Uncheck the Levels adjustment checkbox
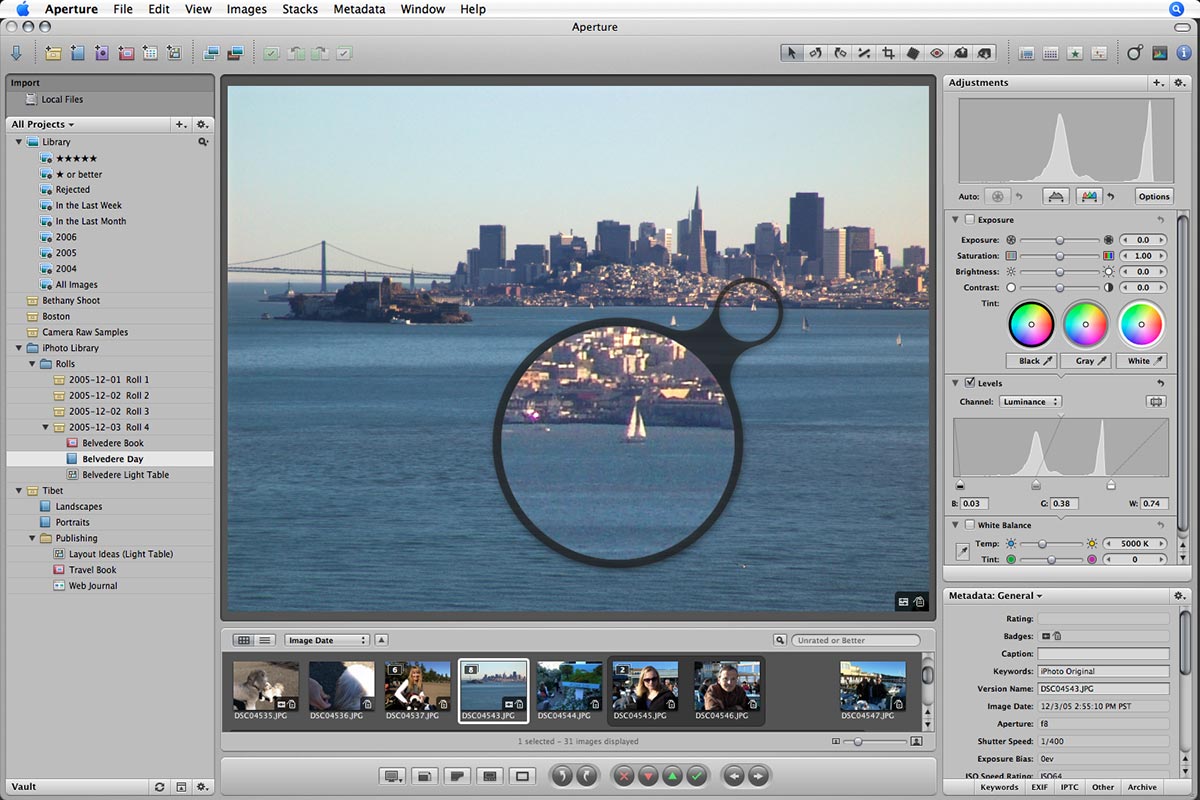 tap(969, 383)
